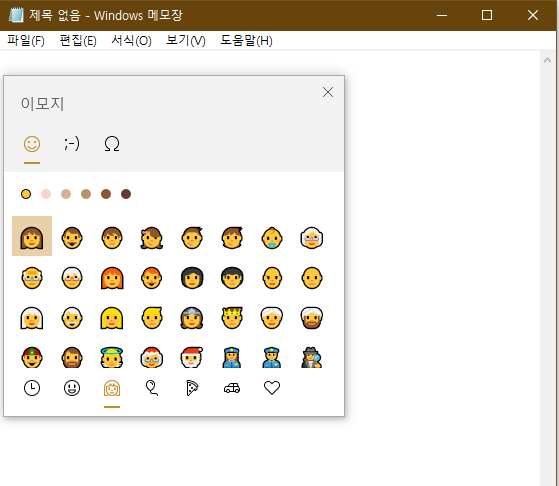
Task: Insert the man with goatee emoji
Action: (72, 238)
